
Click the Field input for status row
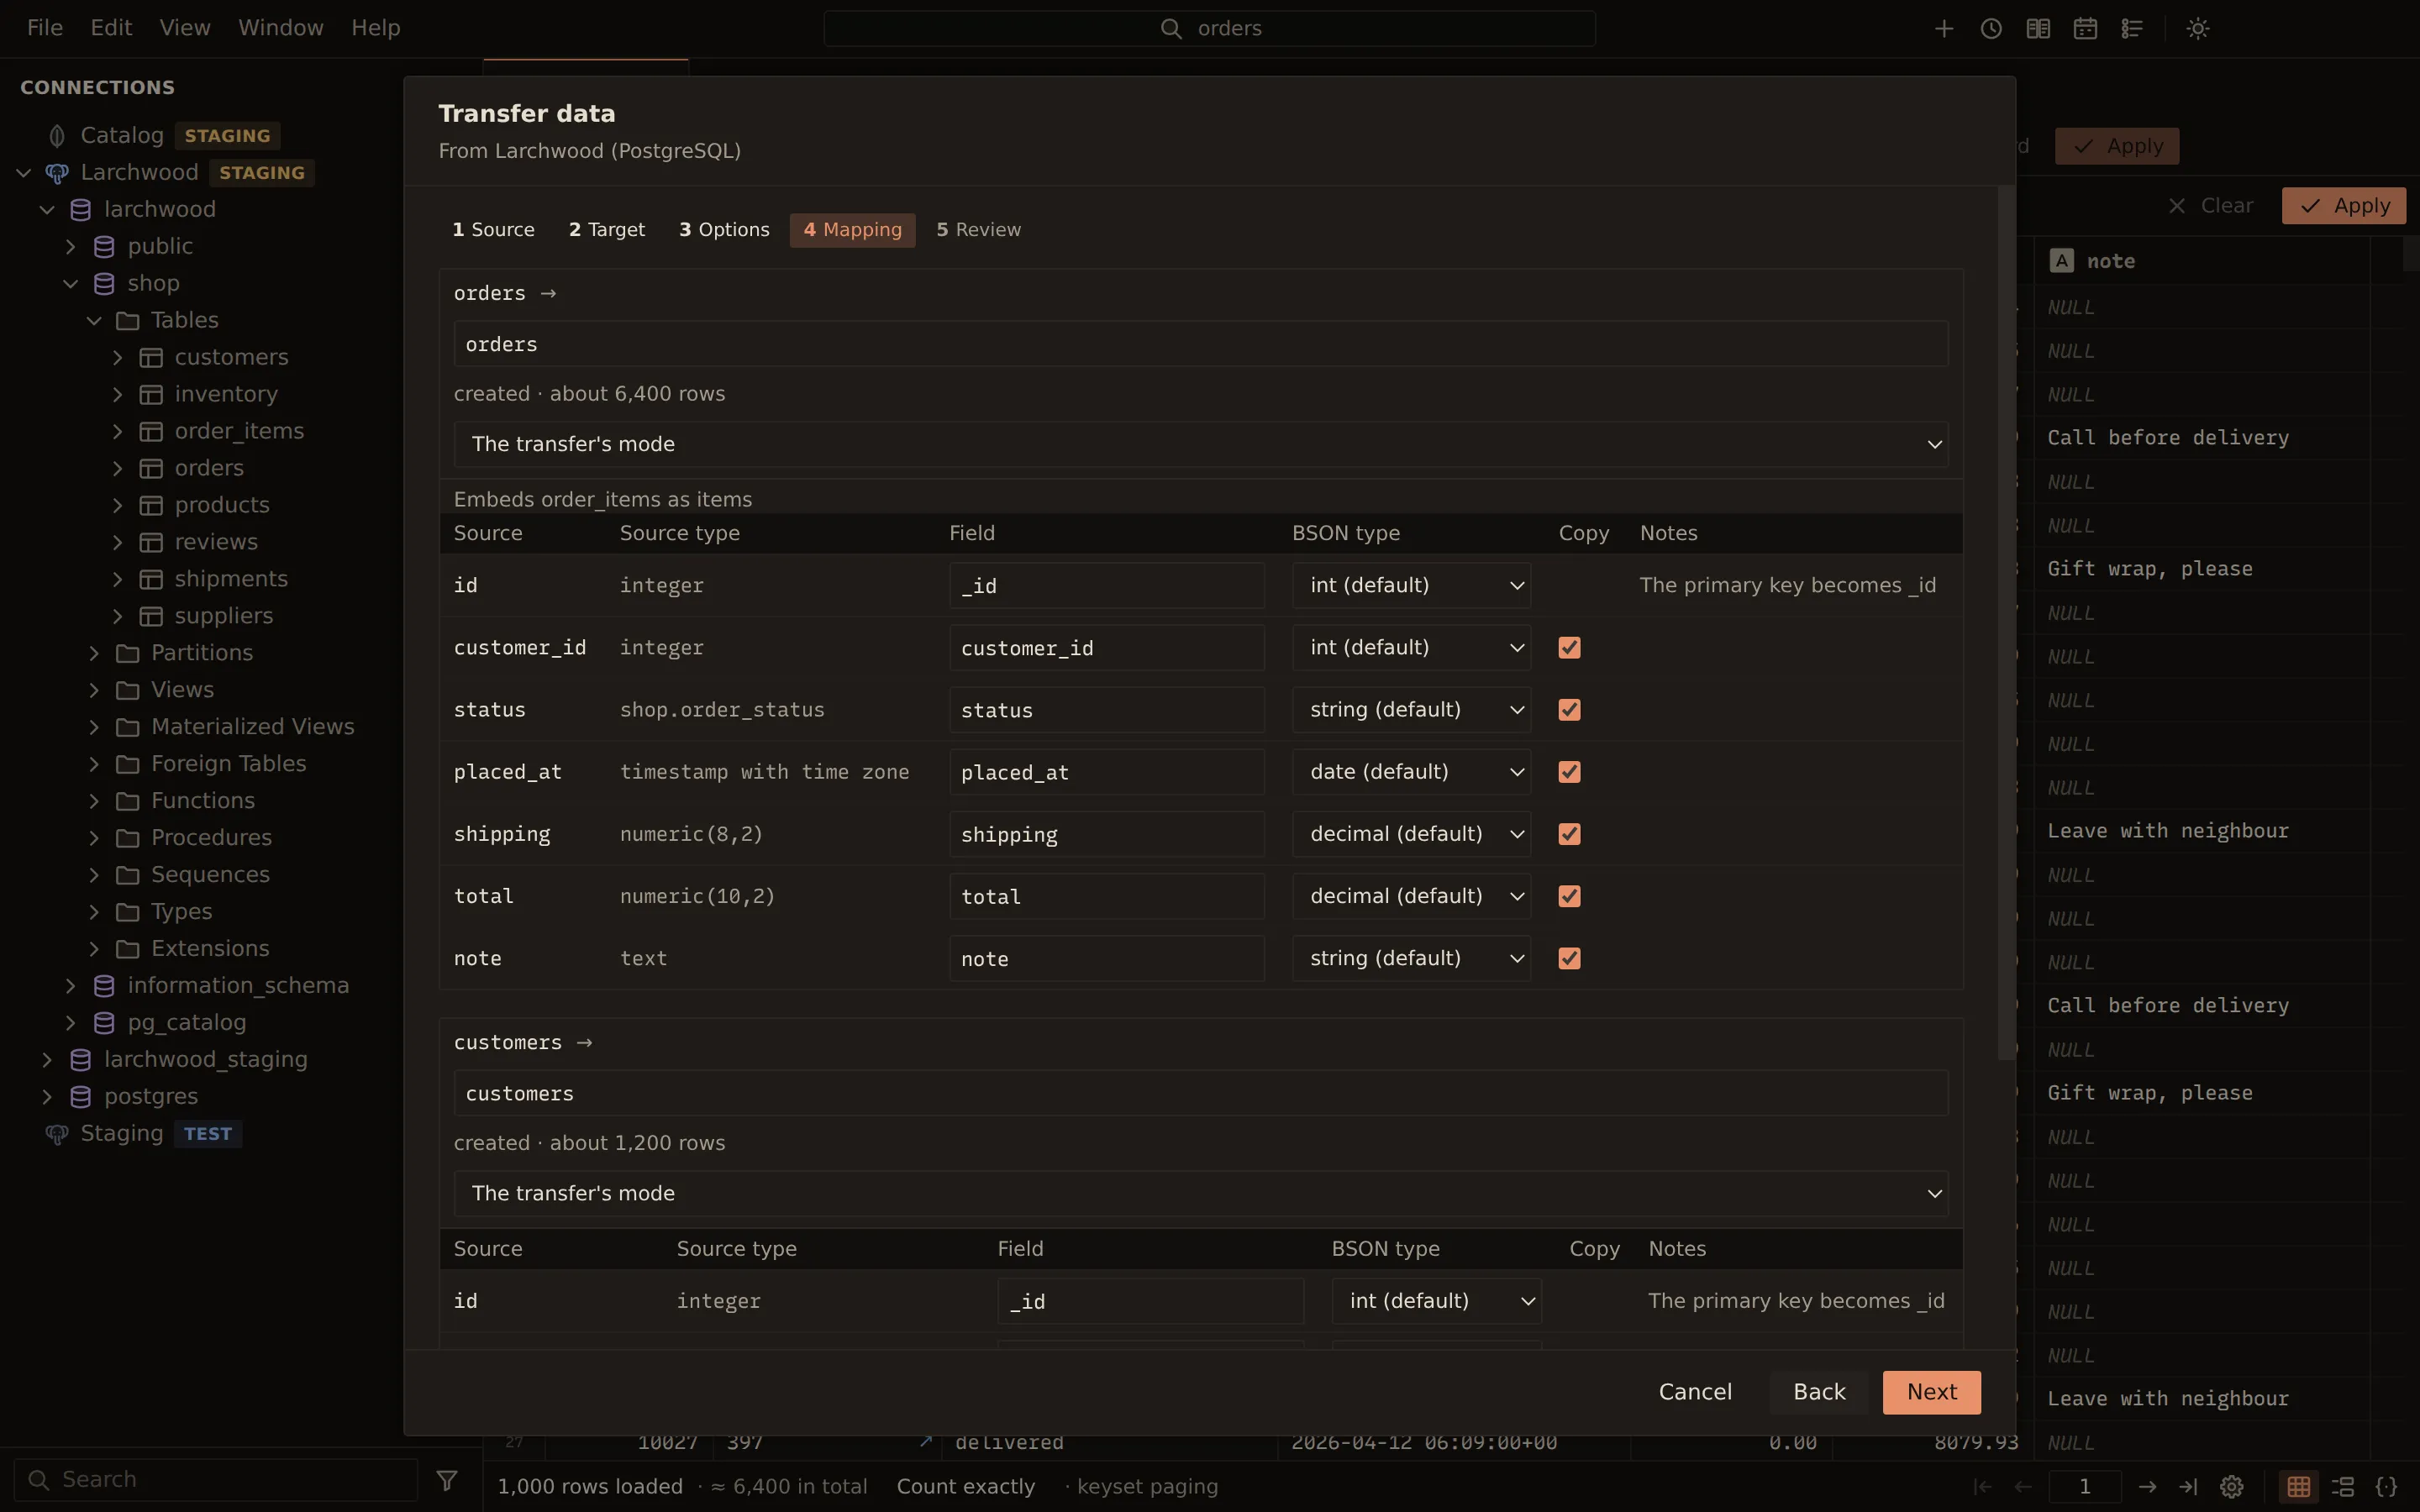pos(1106,710)
